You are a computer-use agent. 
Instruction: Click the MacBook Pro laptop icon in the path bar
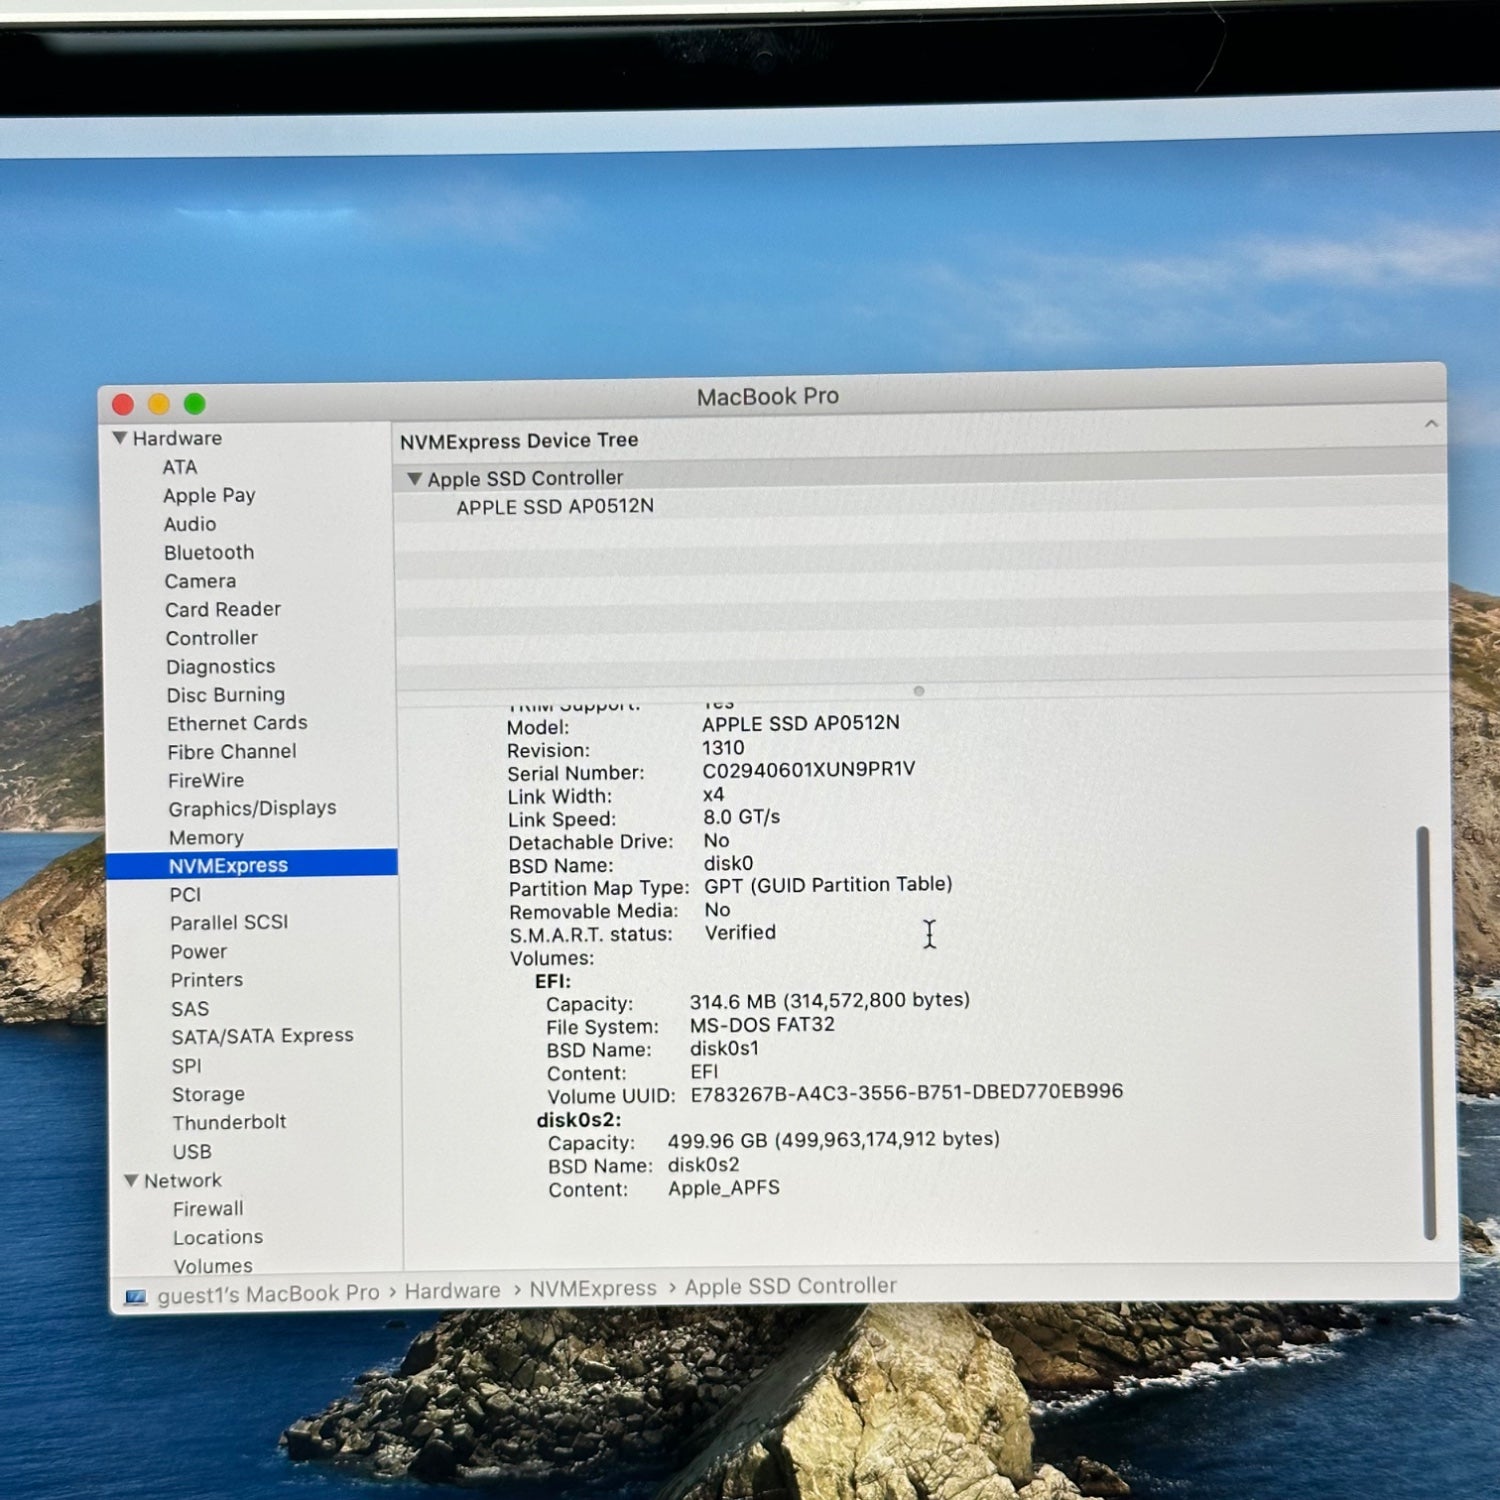(136, 1297)
